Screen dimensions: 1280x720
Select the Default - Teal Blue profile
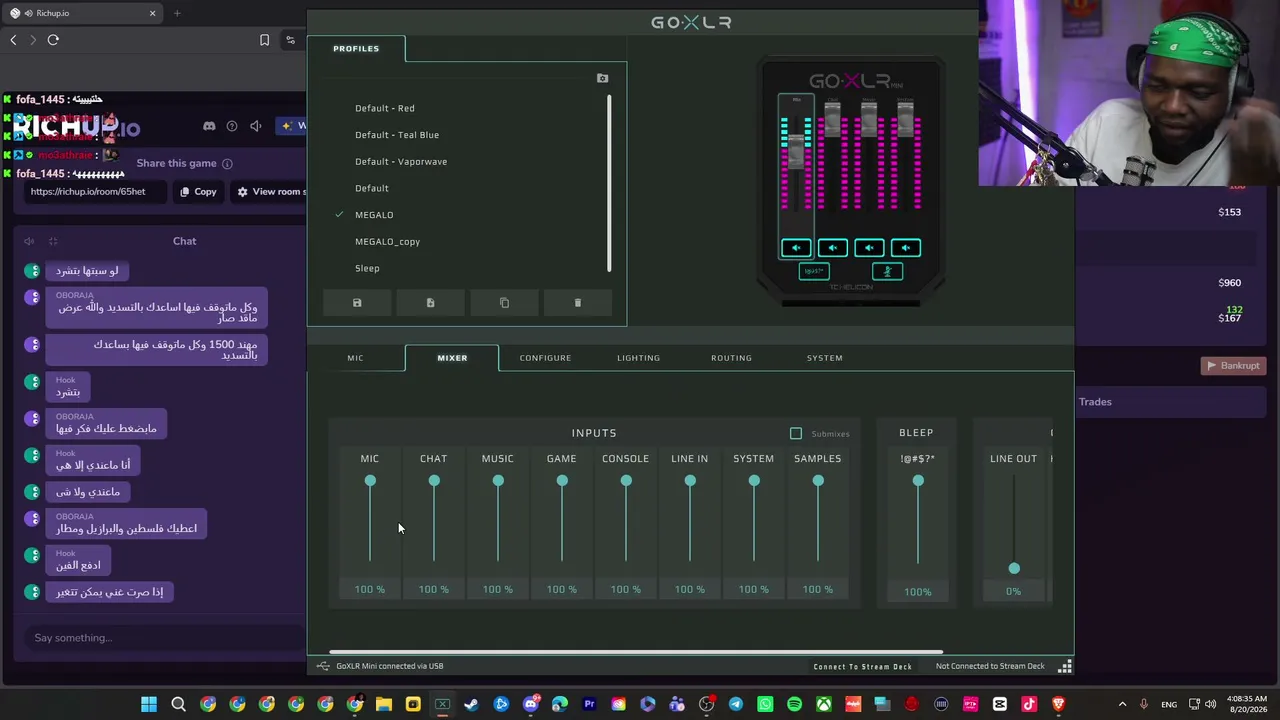coord(397,135)
